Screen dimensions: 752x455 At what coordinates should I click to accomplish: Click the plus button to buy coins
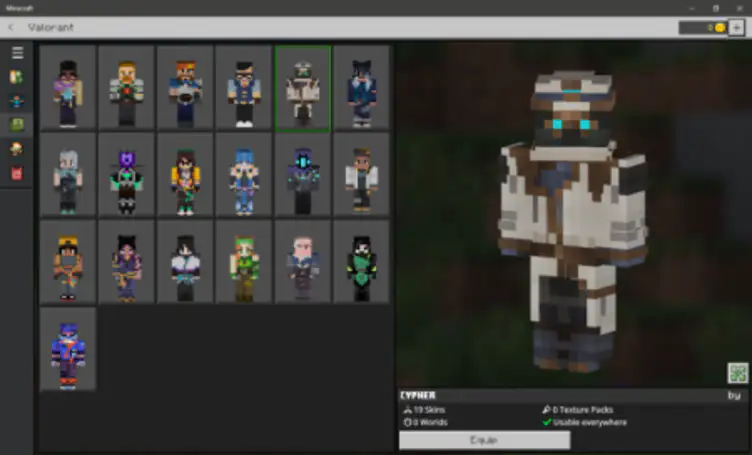(737, 28)
